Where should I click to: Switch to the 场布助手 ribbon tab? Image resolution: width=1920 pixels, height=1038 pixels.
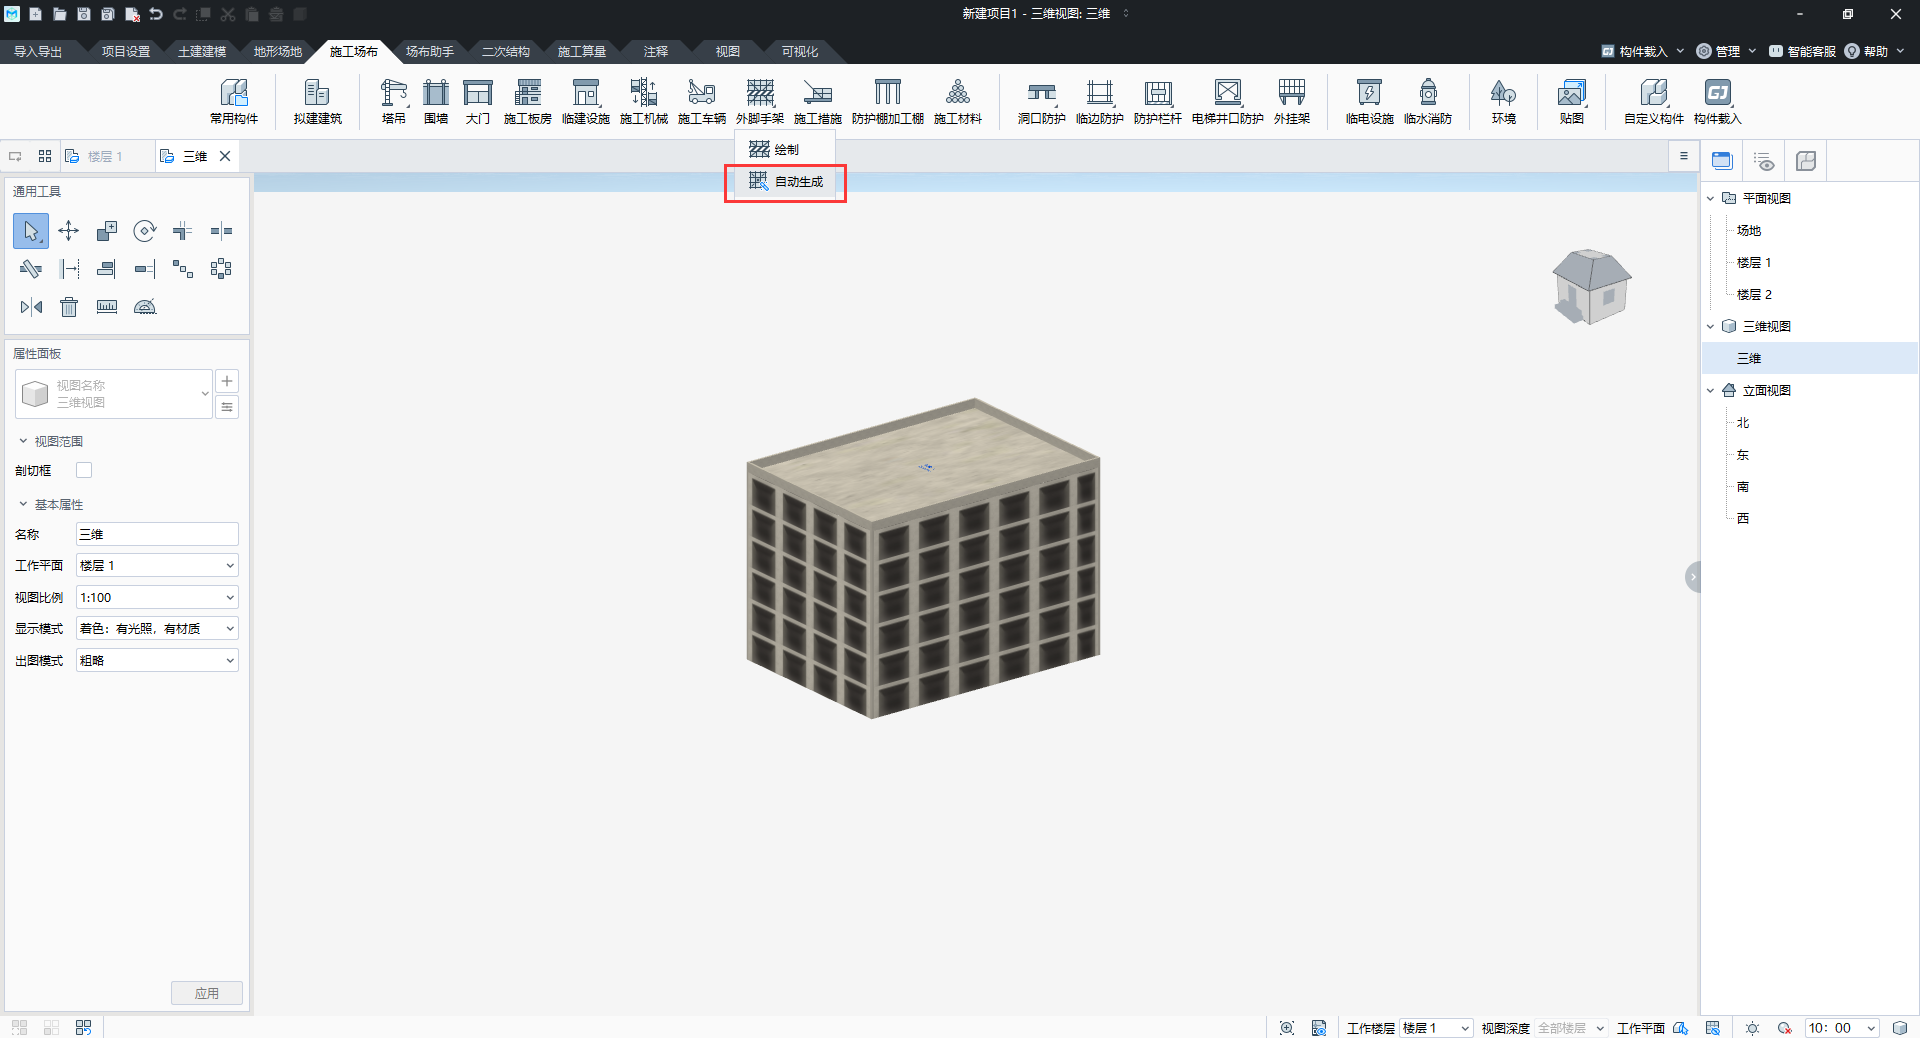click(430, 52)
